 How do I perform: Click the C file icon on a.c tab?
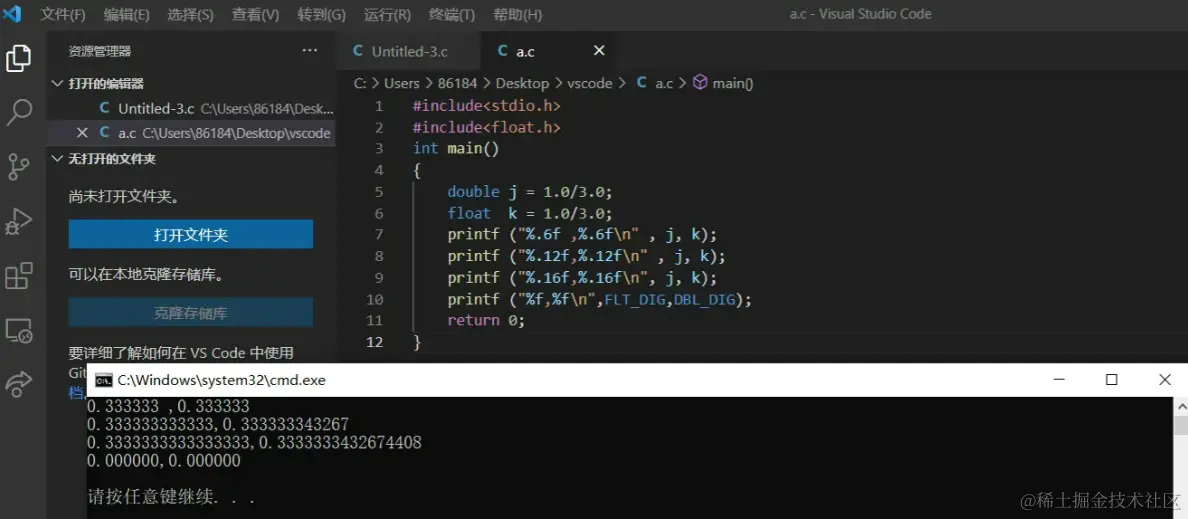pos(502,51)
